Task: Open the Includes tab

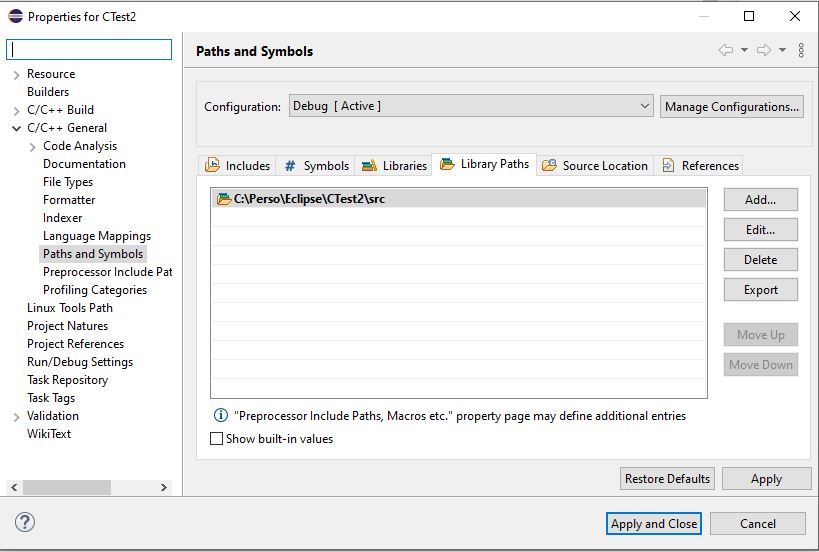Action: point(238,166)
